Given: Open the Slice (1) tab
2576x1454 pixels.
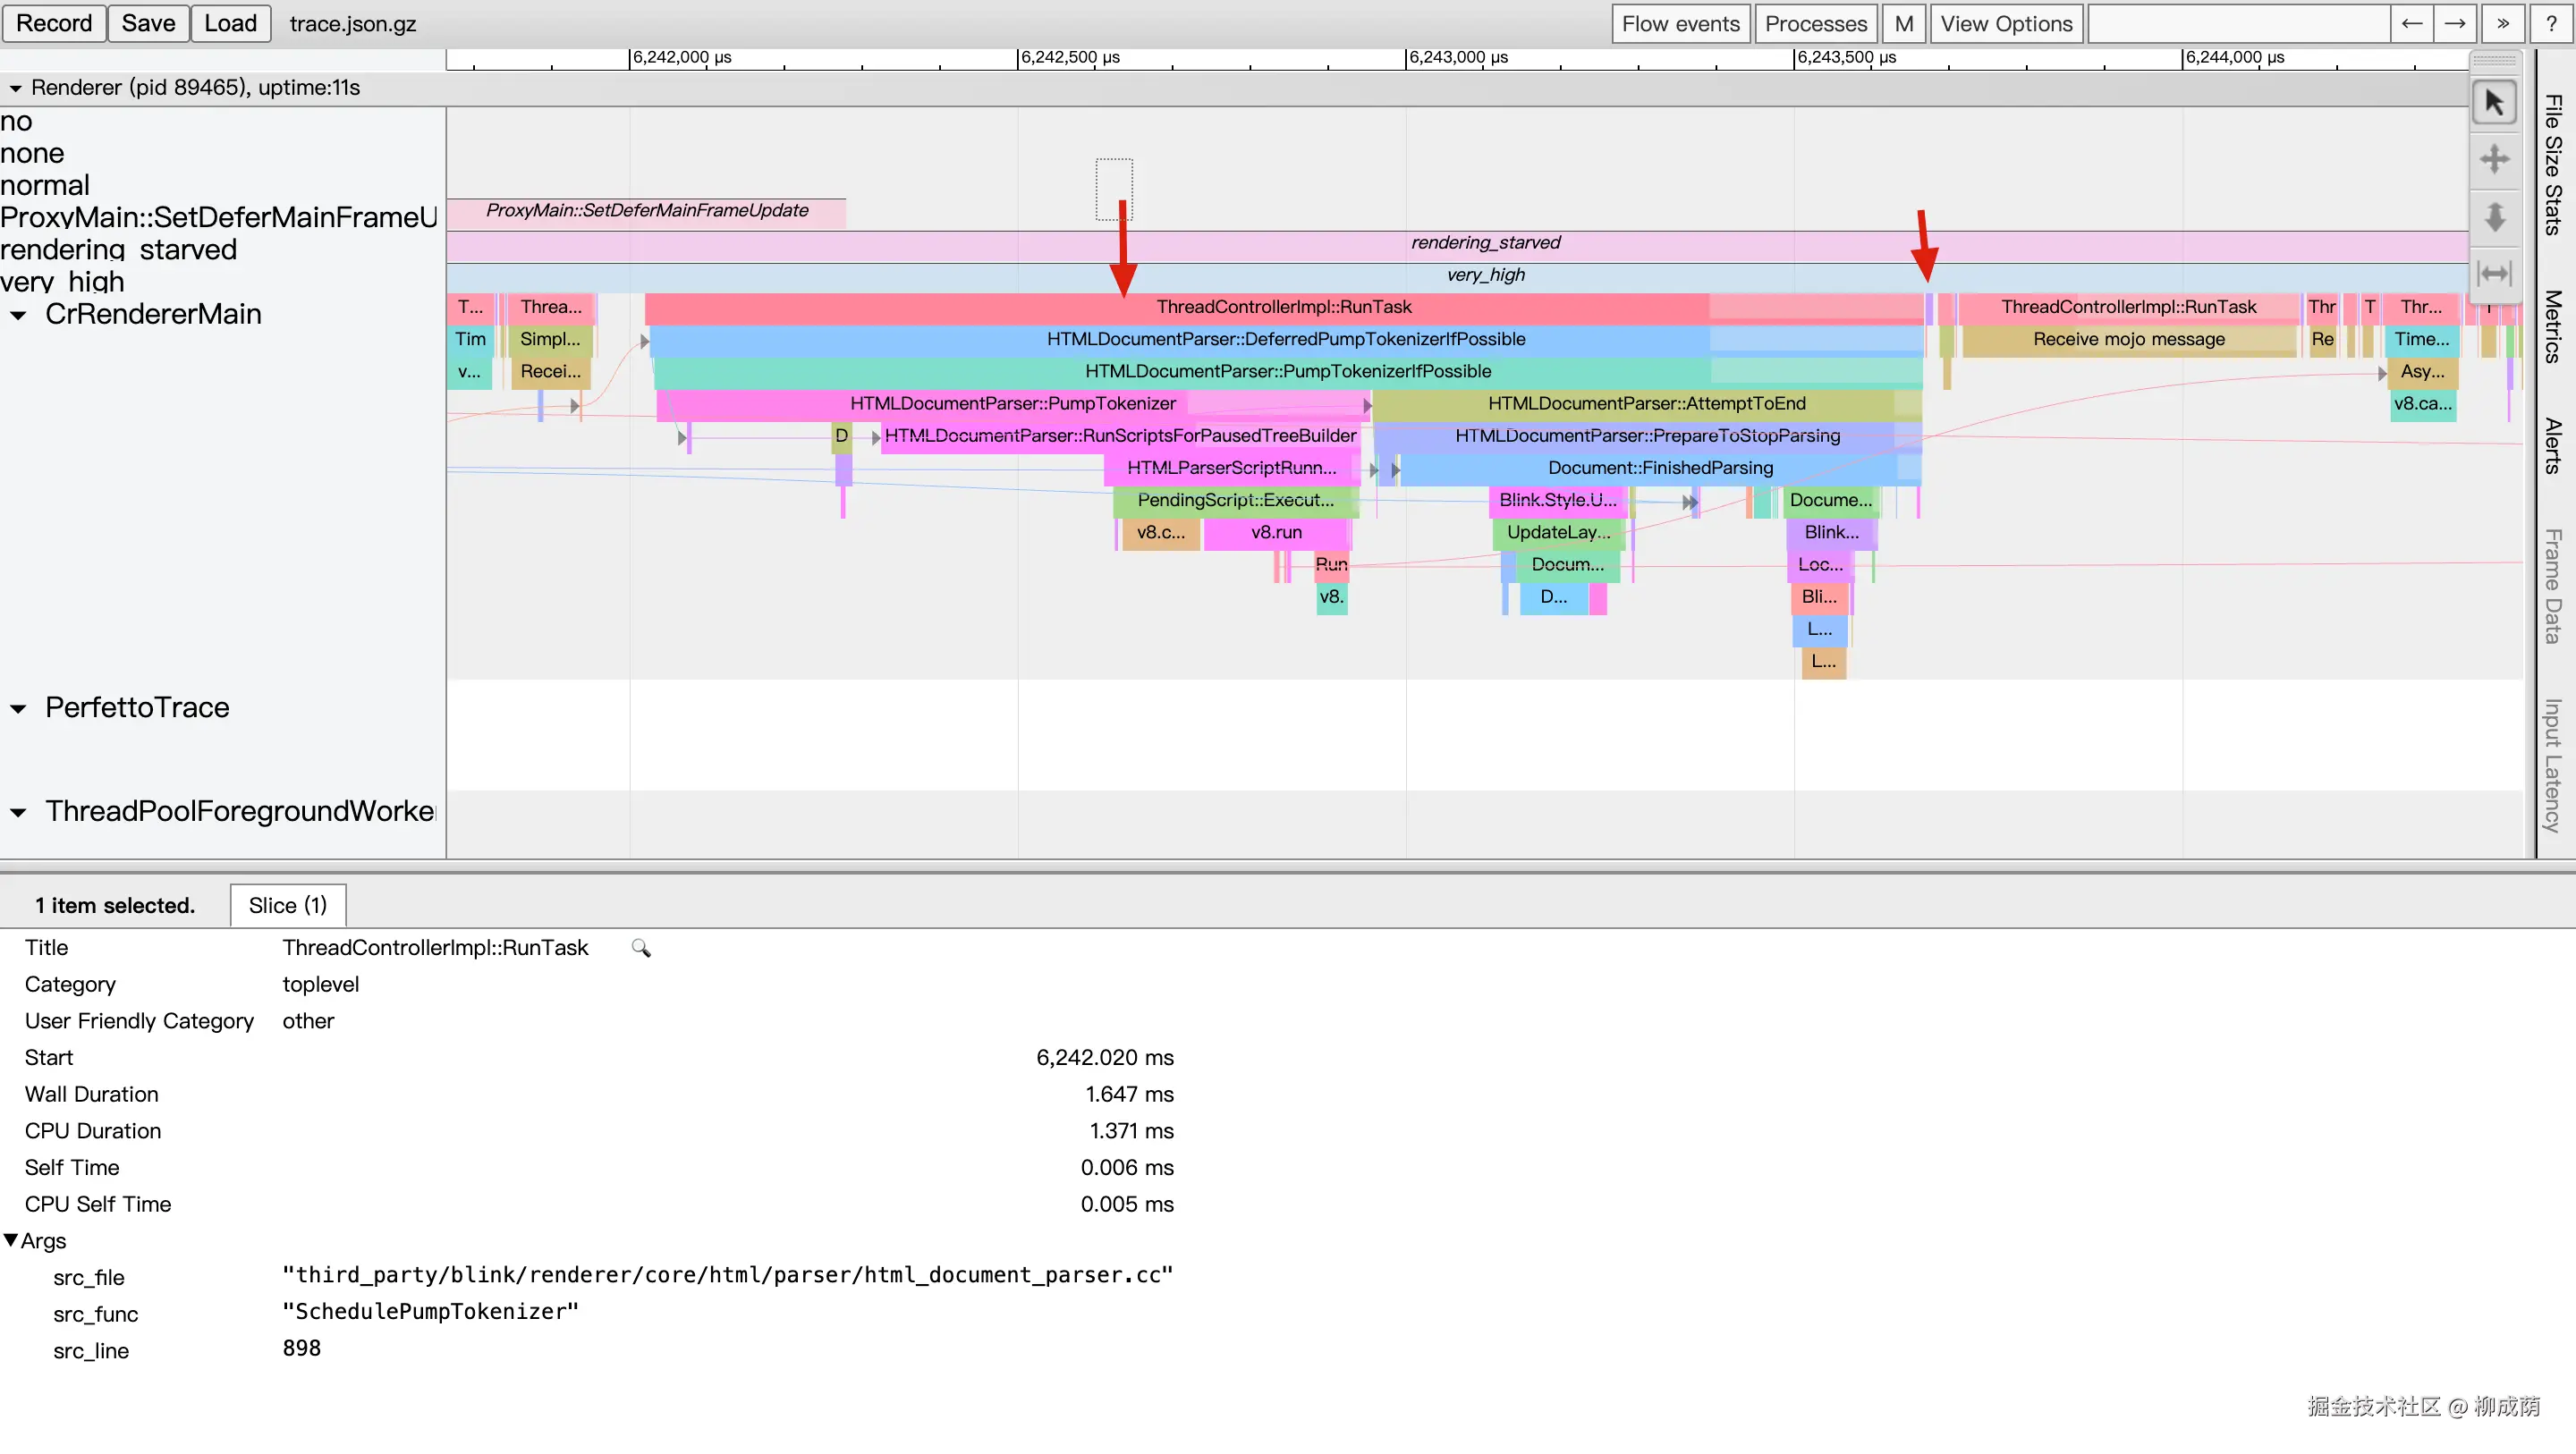Looking at the screenshot, I should click(x=287, y=905).
